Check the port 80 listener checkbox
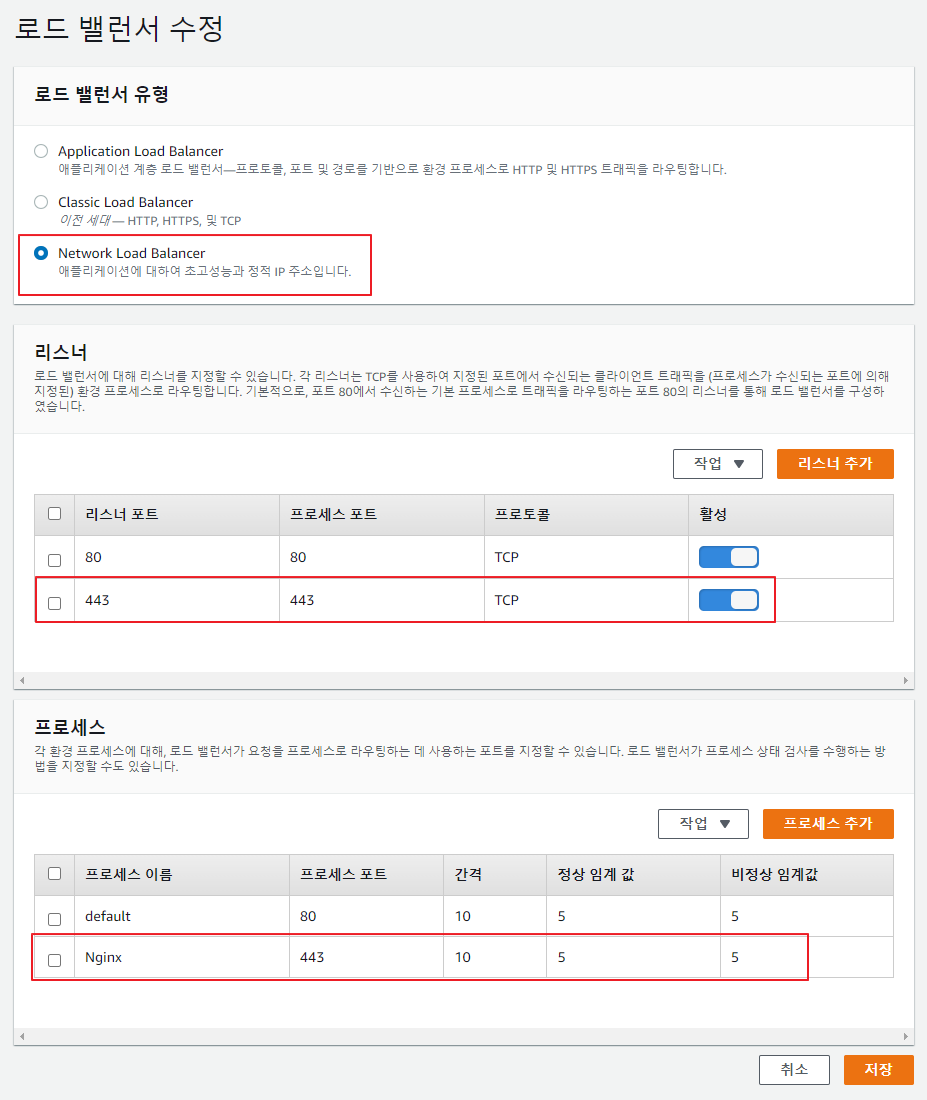This screenshot has width=927, height=1100. pyautogui.click(x=55, y=558)
